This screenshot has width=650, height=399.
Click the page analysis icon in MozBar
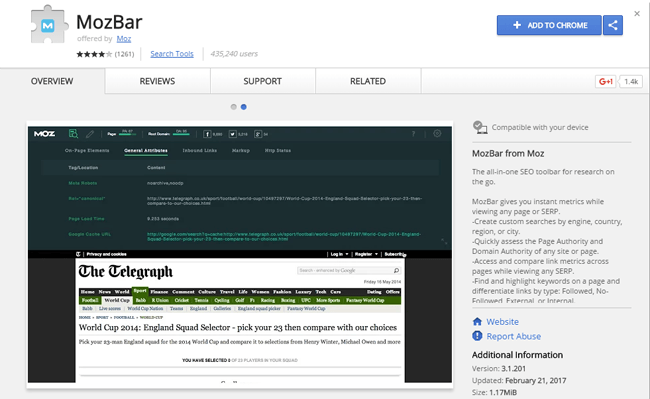(x=73, y=133)
